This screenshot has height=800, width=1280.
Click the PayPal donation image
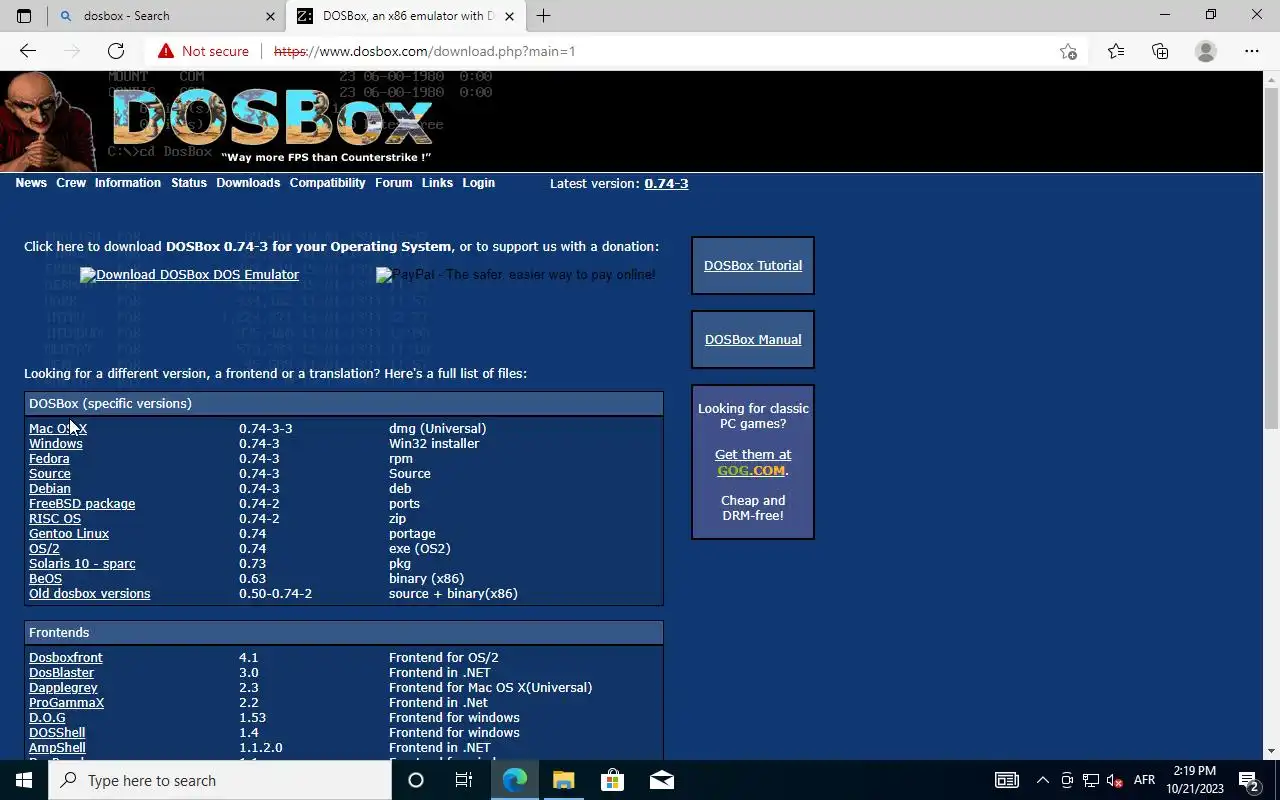(516, 275)
